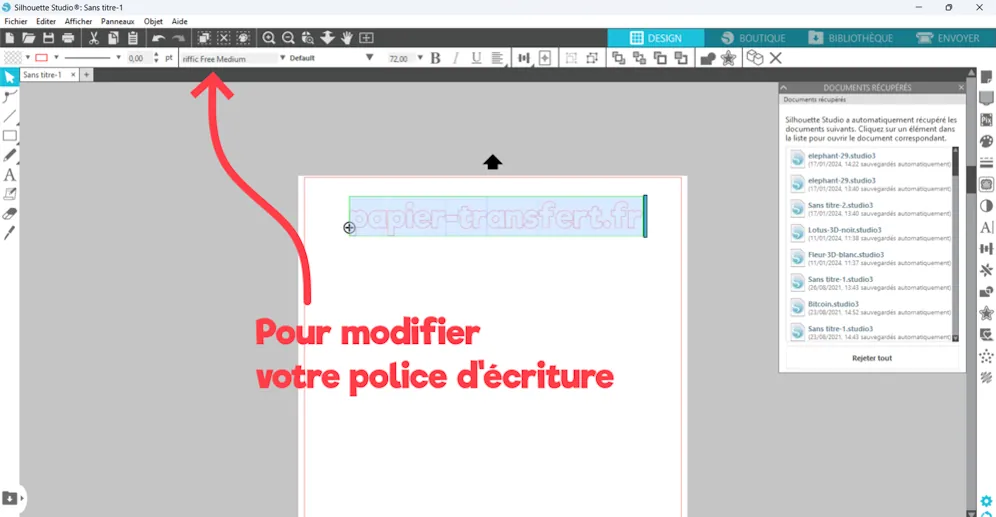Close the Documents récupérés panel
This screenshot has height=517, width=996.
click(960, 88)
